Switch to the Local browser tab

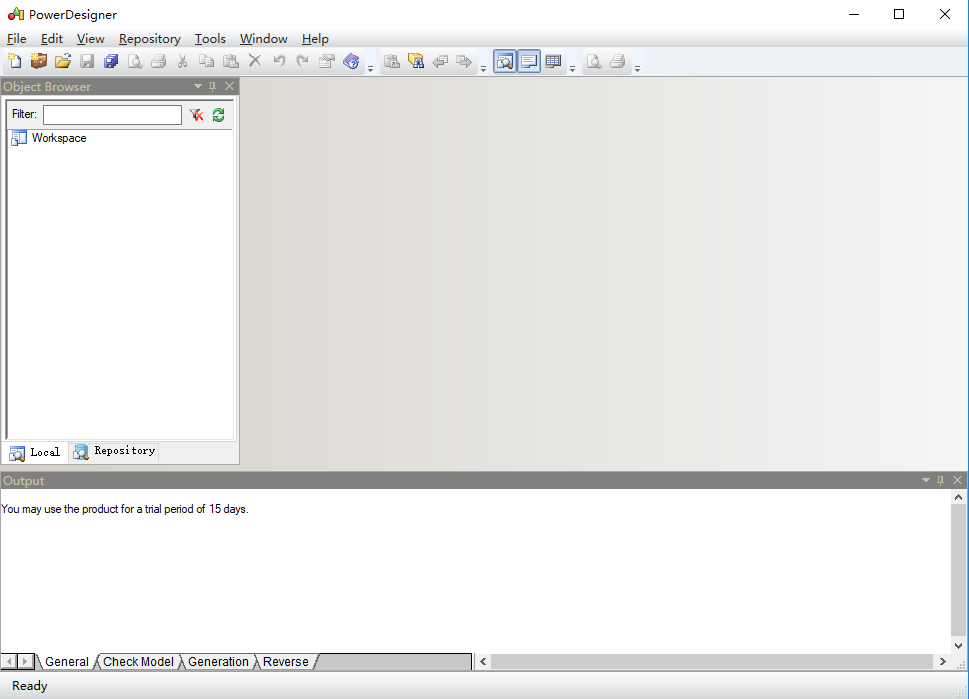(35, 452)
